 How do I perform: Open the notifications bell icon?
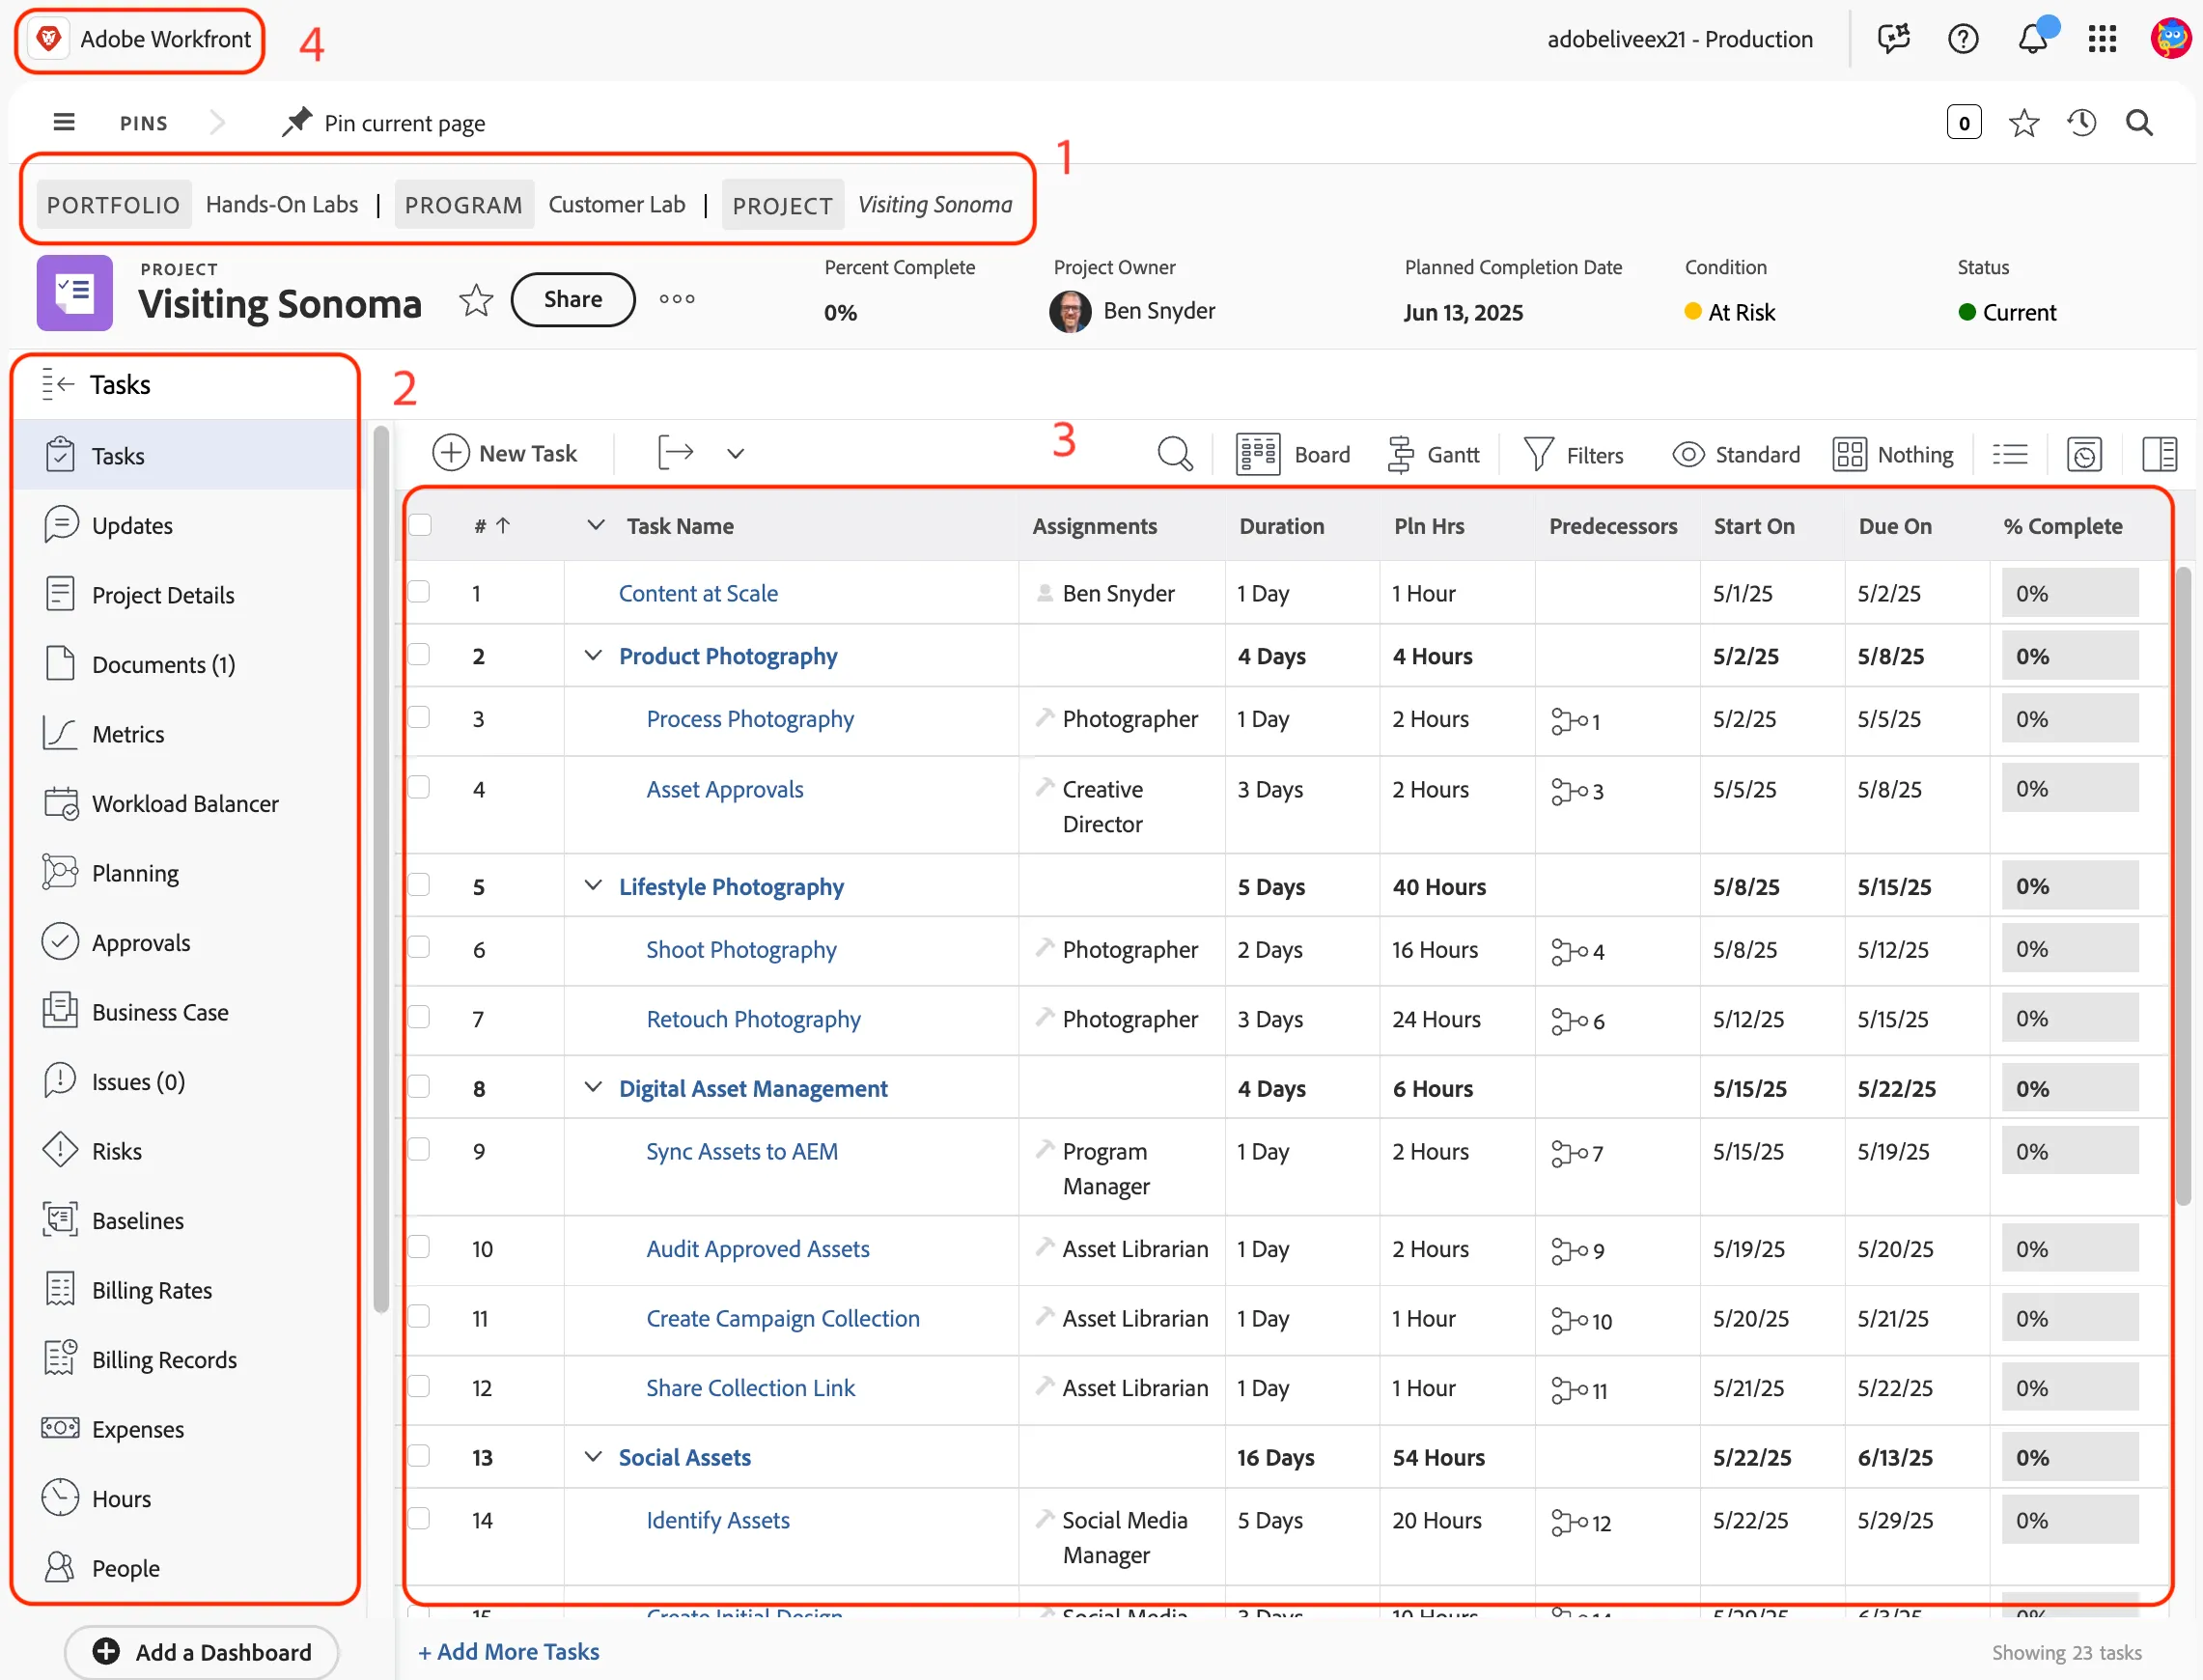pyautogui.click(x=2033, y=39)
